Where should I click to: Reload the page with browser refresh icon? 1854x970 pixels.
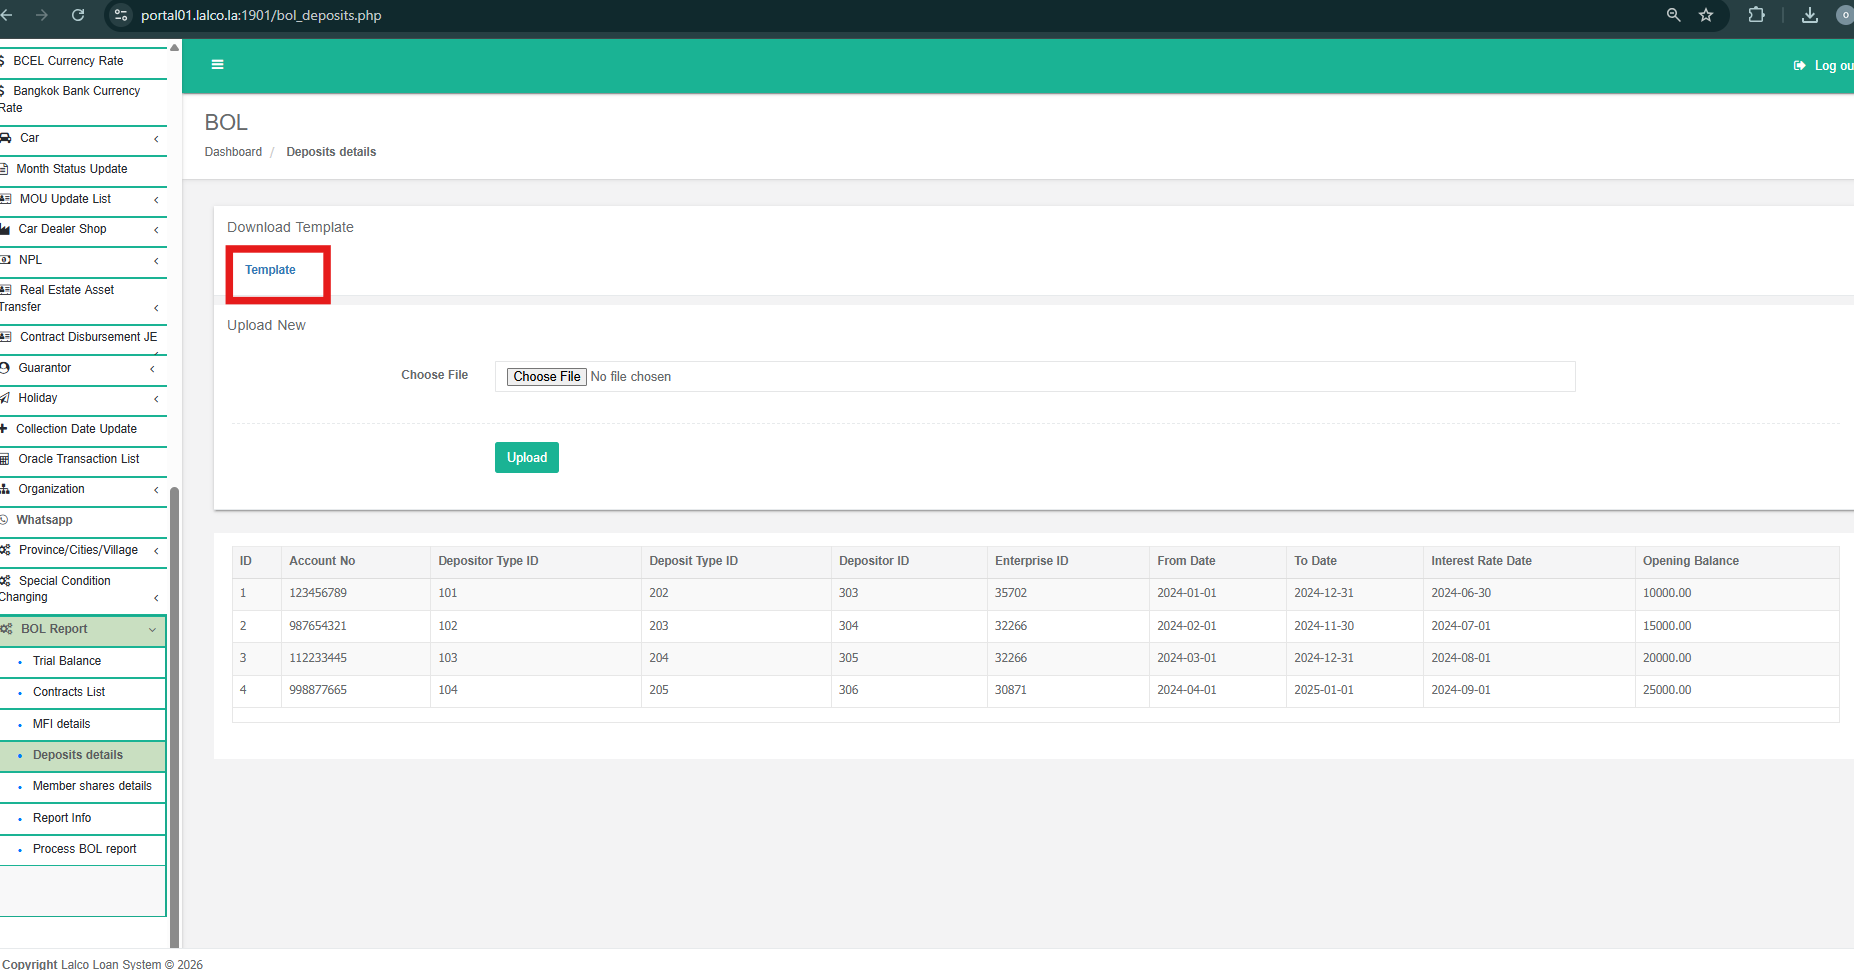coord(78,15)
